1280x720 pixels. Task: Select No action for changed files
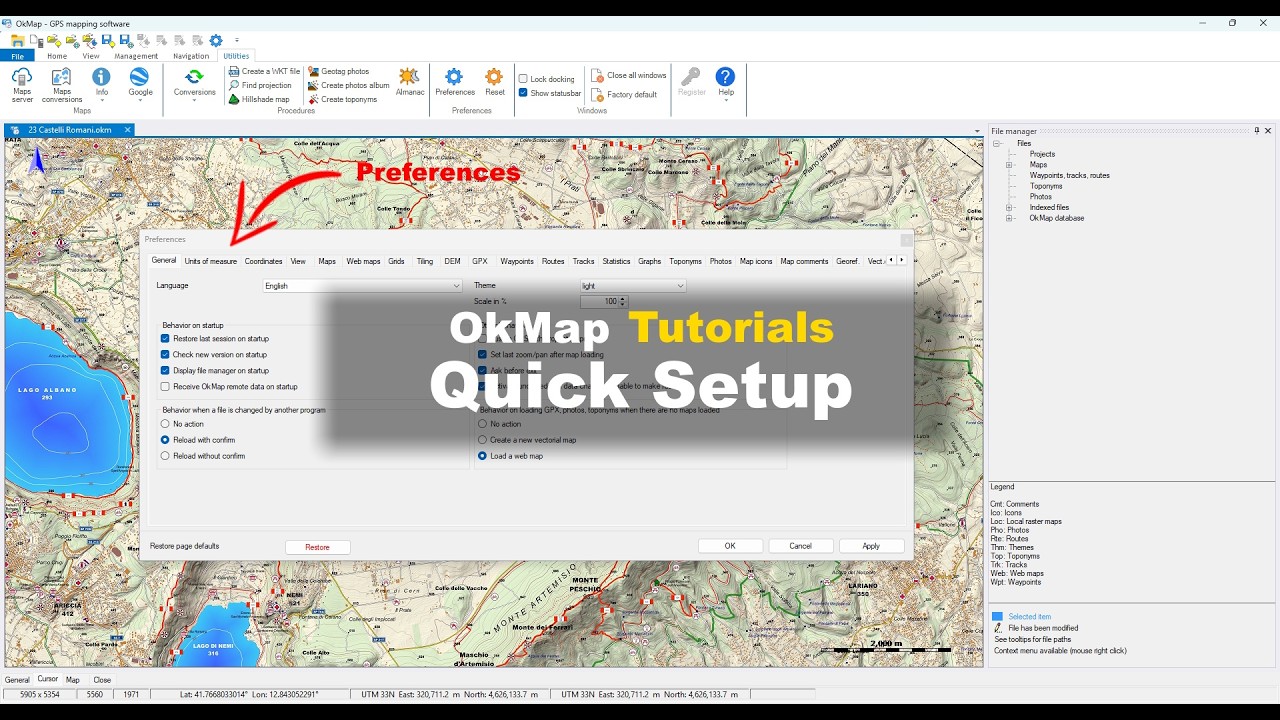(x=165, y=424)
